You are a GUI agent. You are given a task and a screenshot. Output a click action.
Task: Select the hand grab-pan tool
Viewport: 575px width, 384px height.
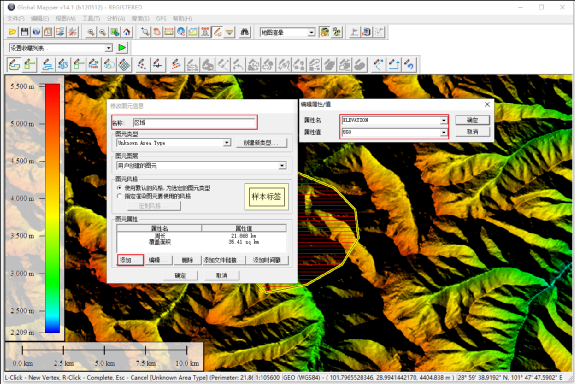(x=157, y=32)
